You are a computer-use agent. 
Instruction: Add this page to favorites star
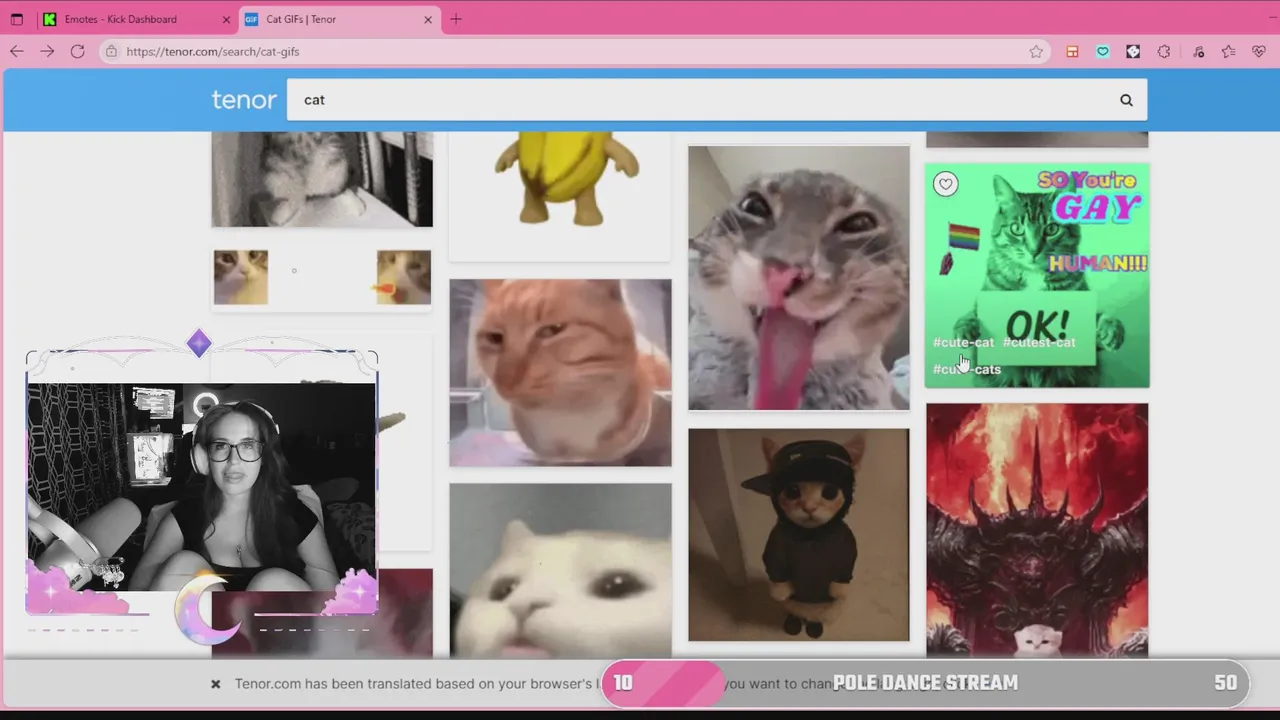point(1036,51)
